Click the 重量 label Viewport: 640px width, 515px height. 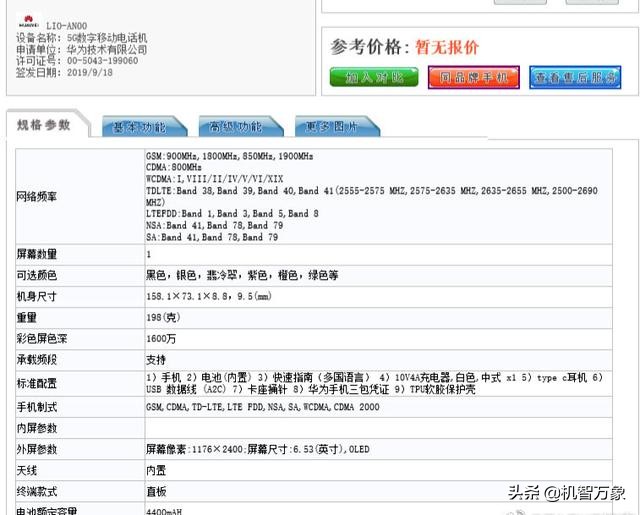pos(27,317)
